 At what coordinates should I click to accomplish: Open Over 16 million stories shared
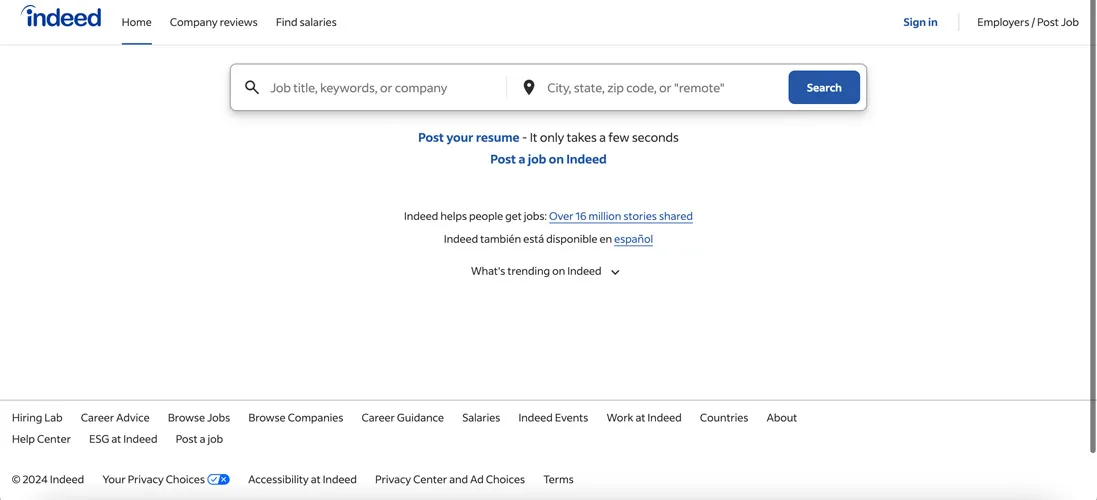[x=621, y=217]
